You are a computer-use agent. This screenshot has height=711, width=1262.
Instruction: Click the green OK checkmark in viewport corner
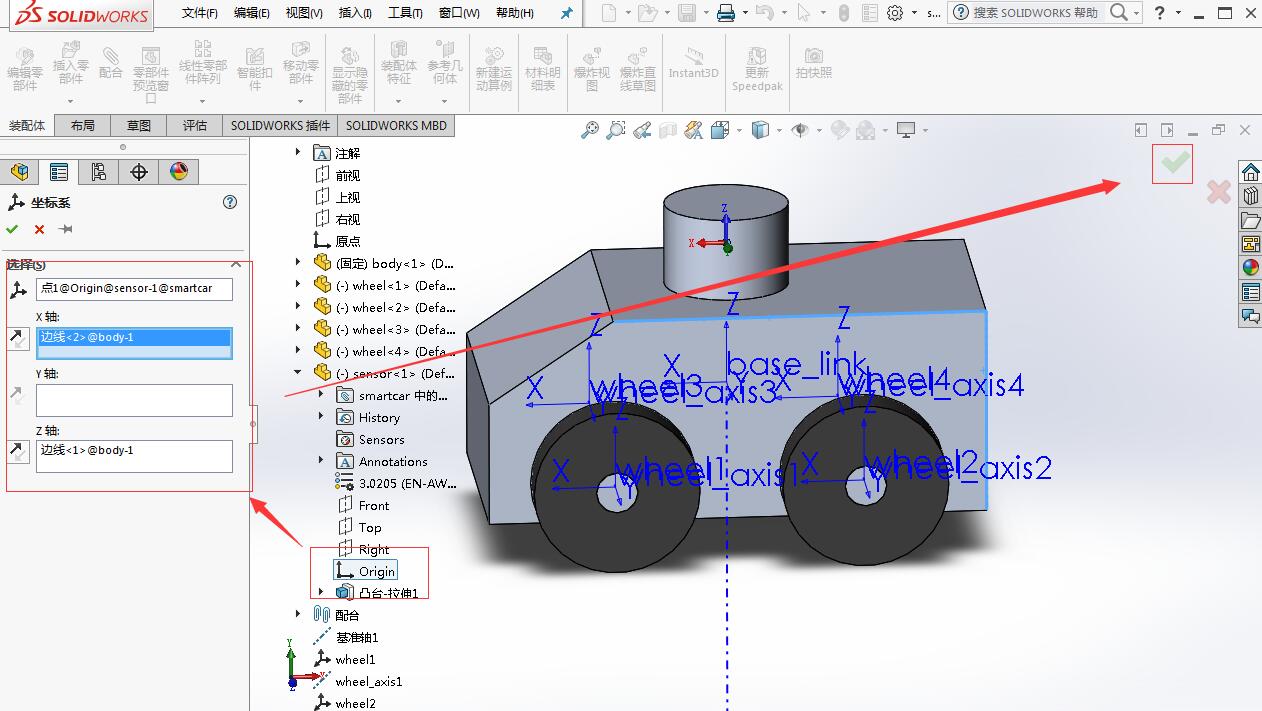tap(1174, 163)
